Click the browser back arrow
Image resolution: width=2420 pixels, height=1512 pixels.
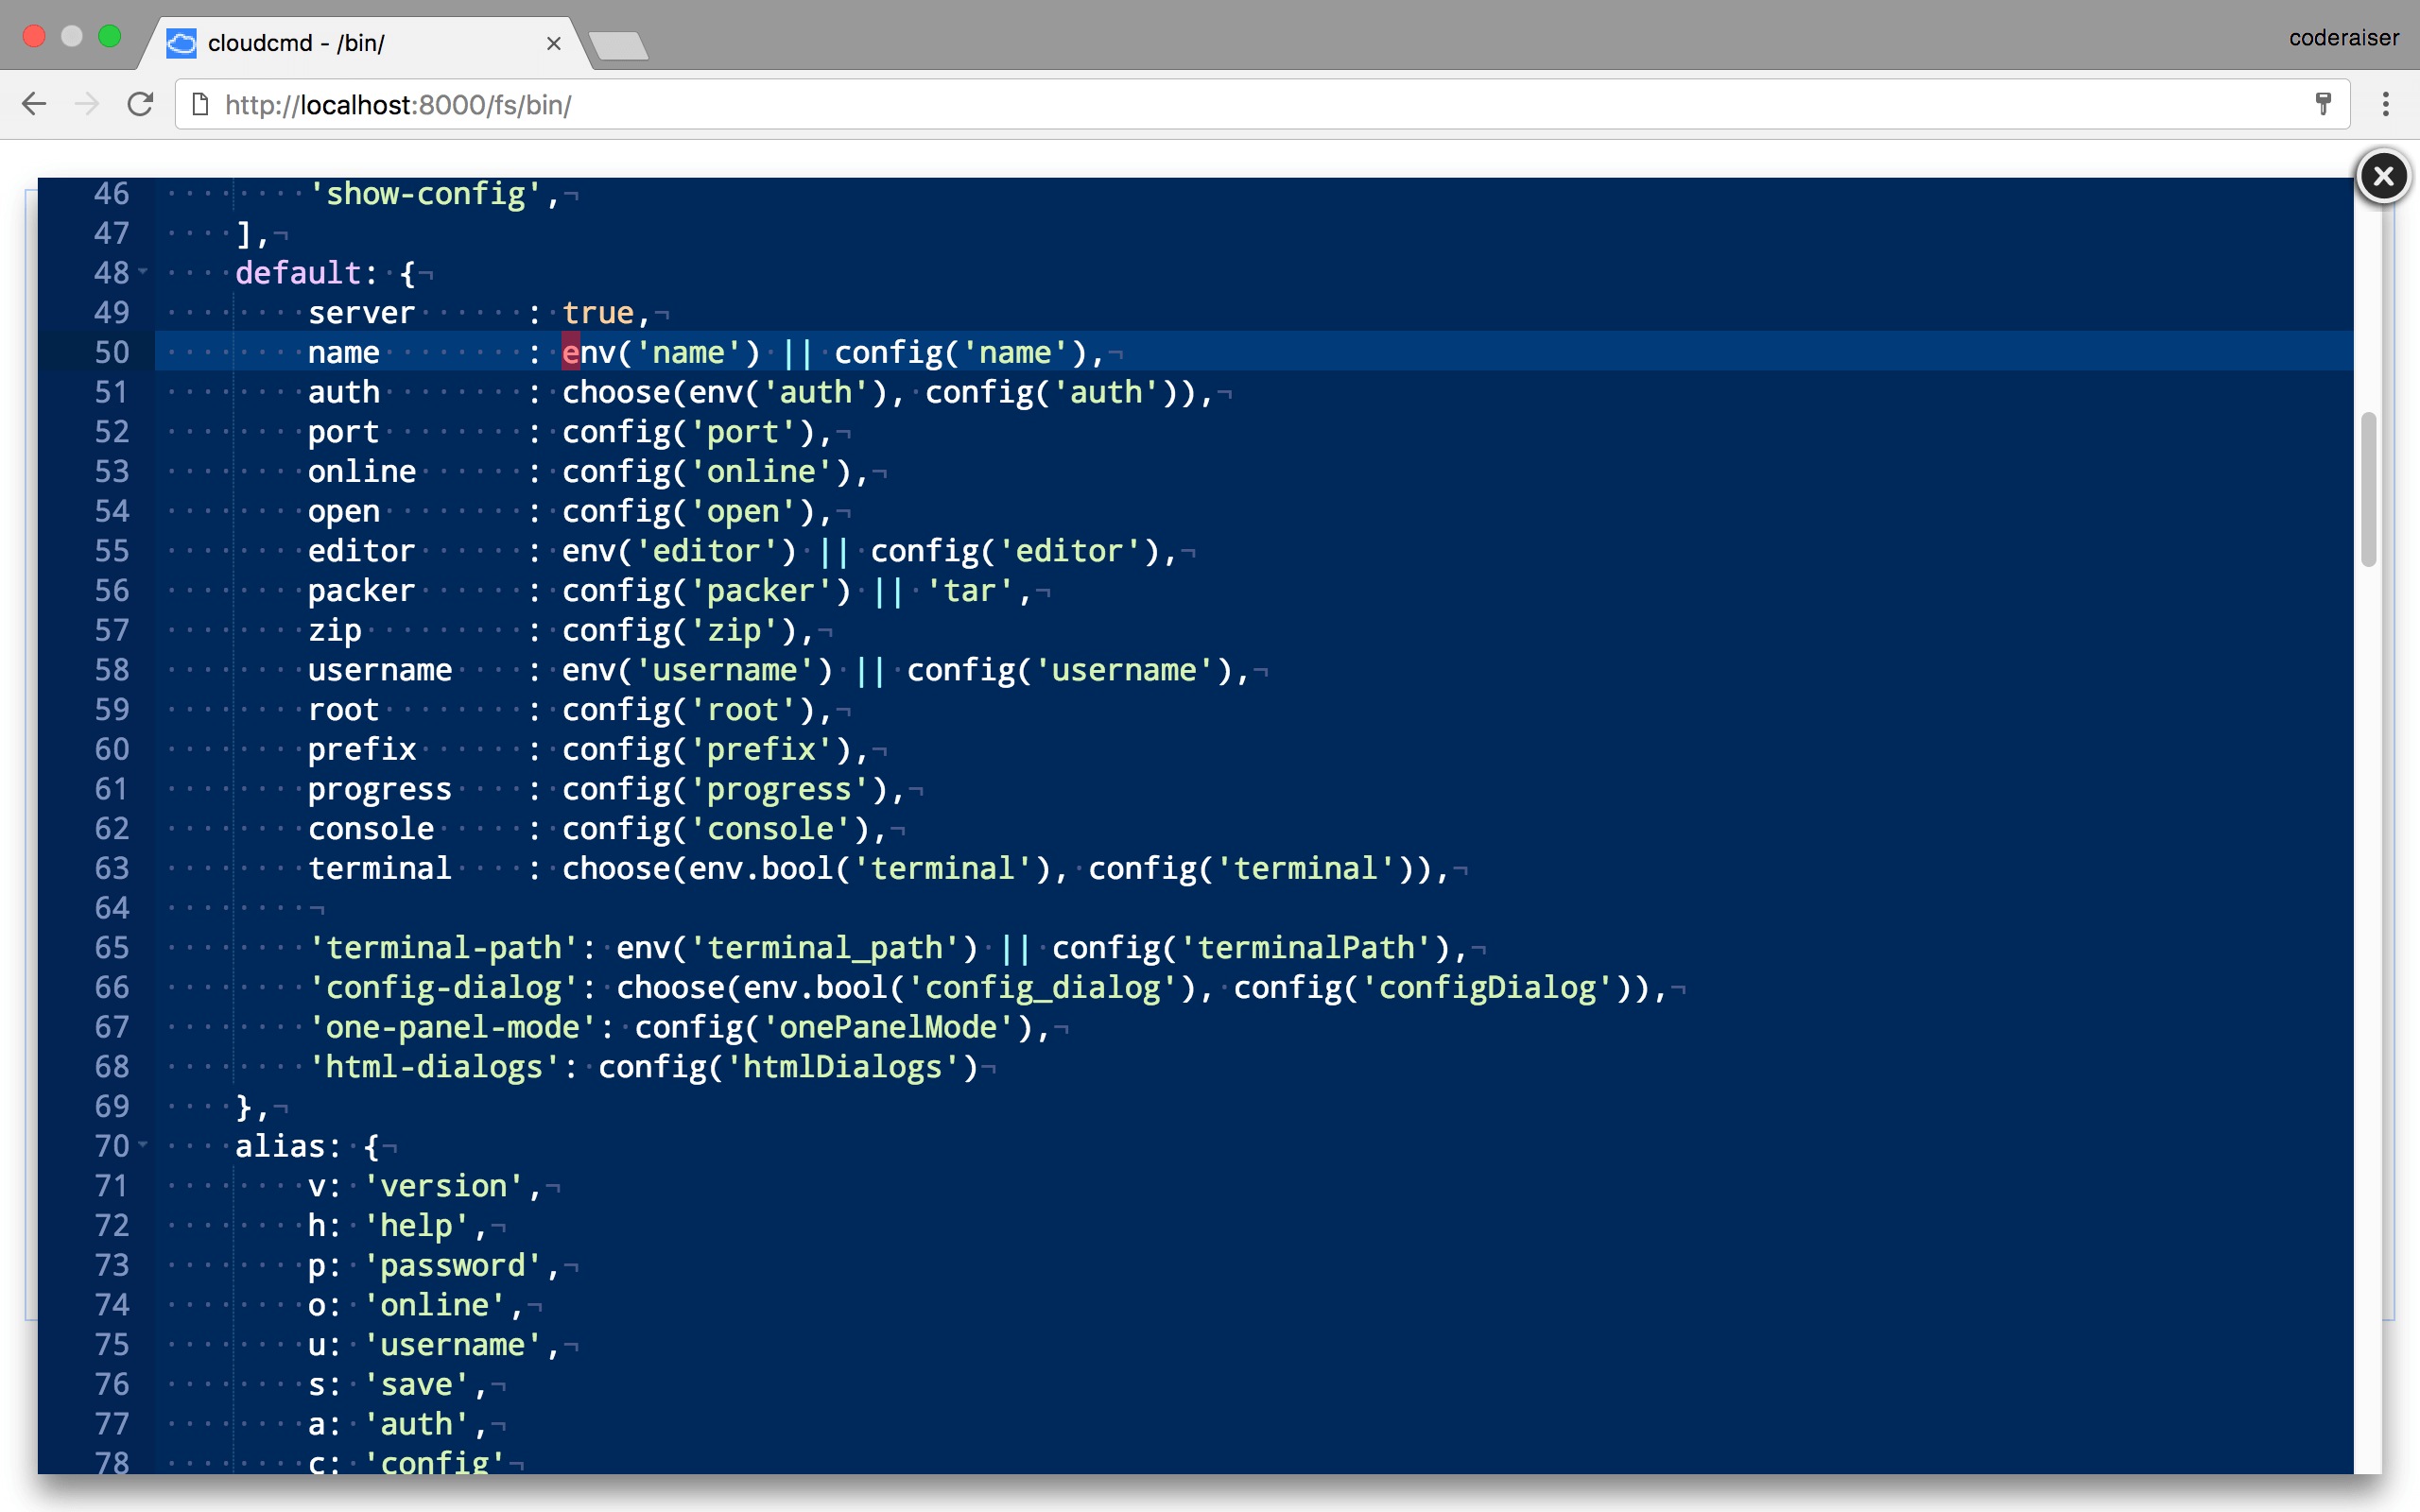point(34,104)
